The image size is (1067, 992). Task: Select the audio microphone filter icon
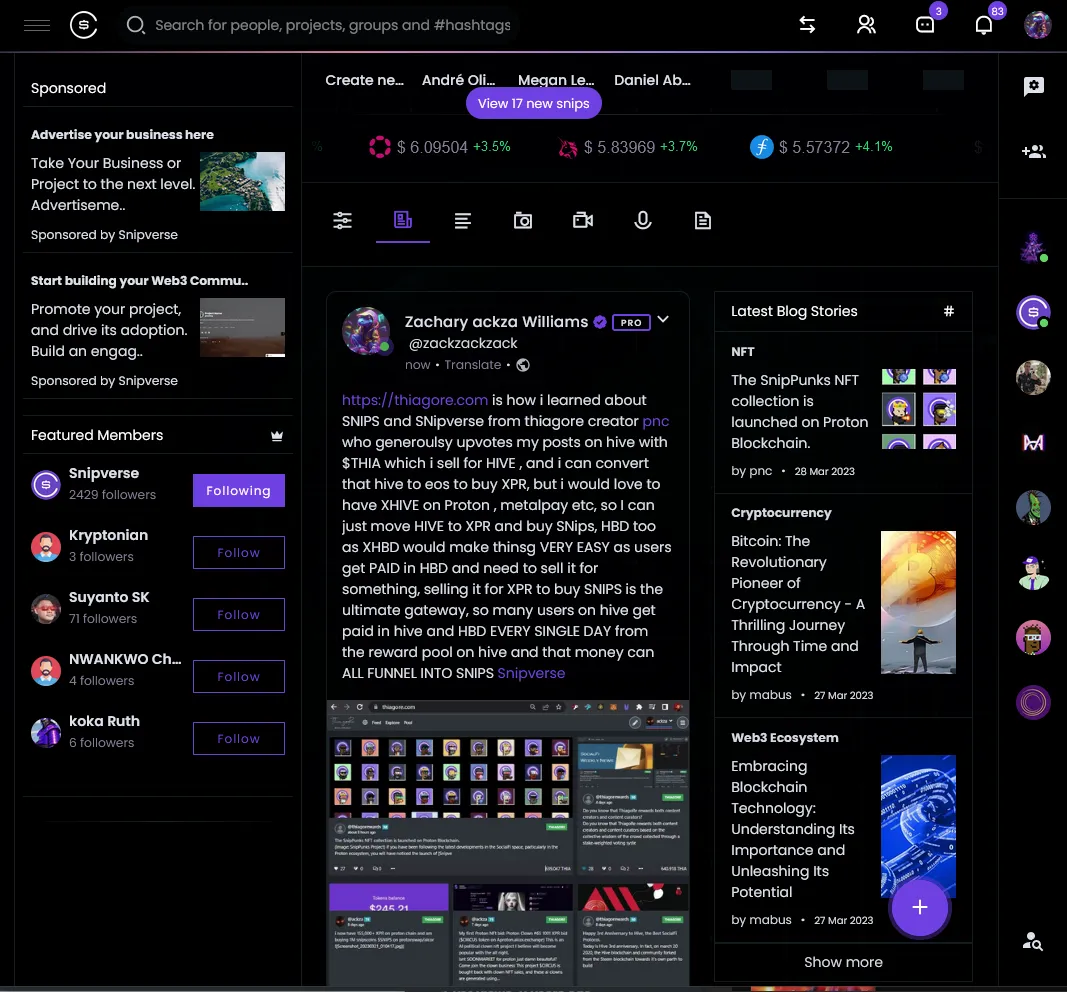tap(643, 220)
